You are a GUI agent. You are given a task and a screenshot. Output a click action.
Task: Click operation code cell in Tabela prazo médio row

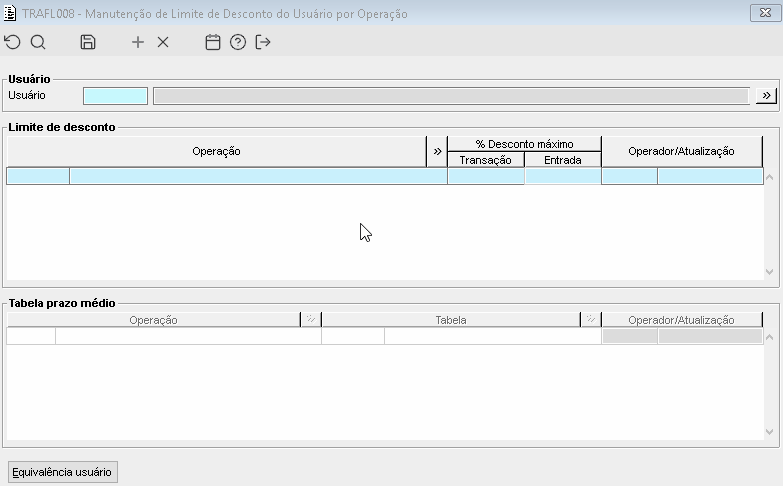click(x=31, y=336)
